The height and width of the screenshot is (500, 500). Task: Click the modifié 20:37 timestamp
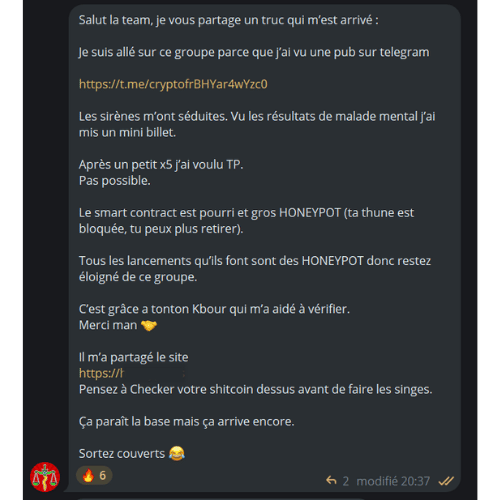pos(393,481)
